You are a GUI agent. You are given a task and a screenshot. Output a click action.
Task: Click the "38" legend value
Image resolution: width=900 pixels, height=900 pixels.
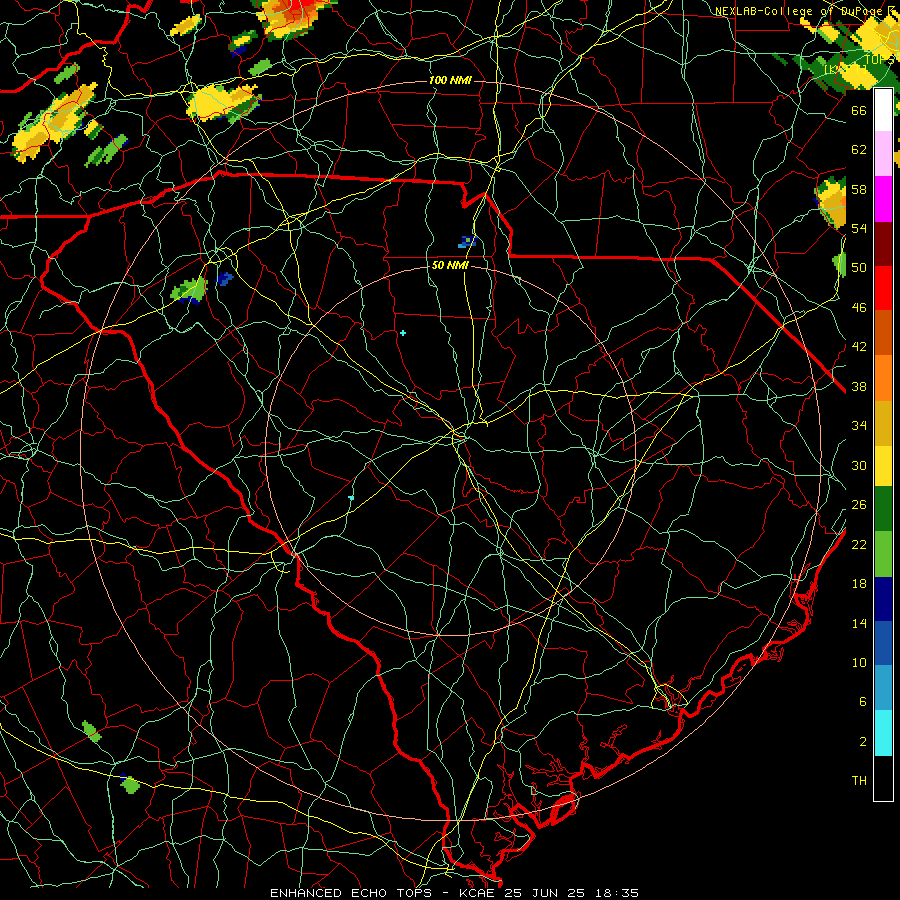(859, 386)
